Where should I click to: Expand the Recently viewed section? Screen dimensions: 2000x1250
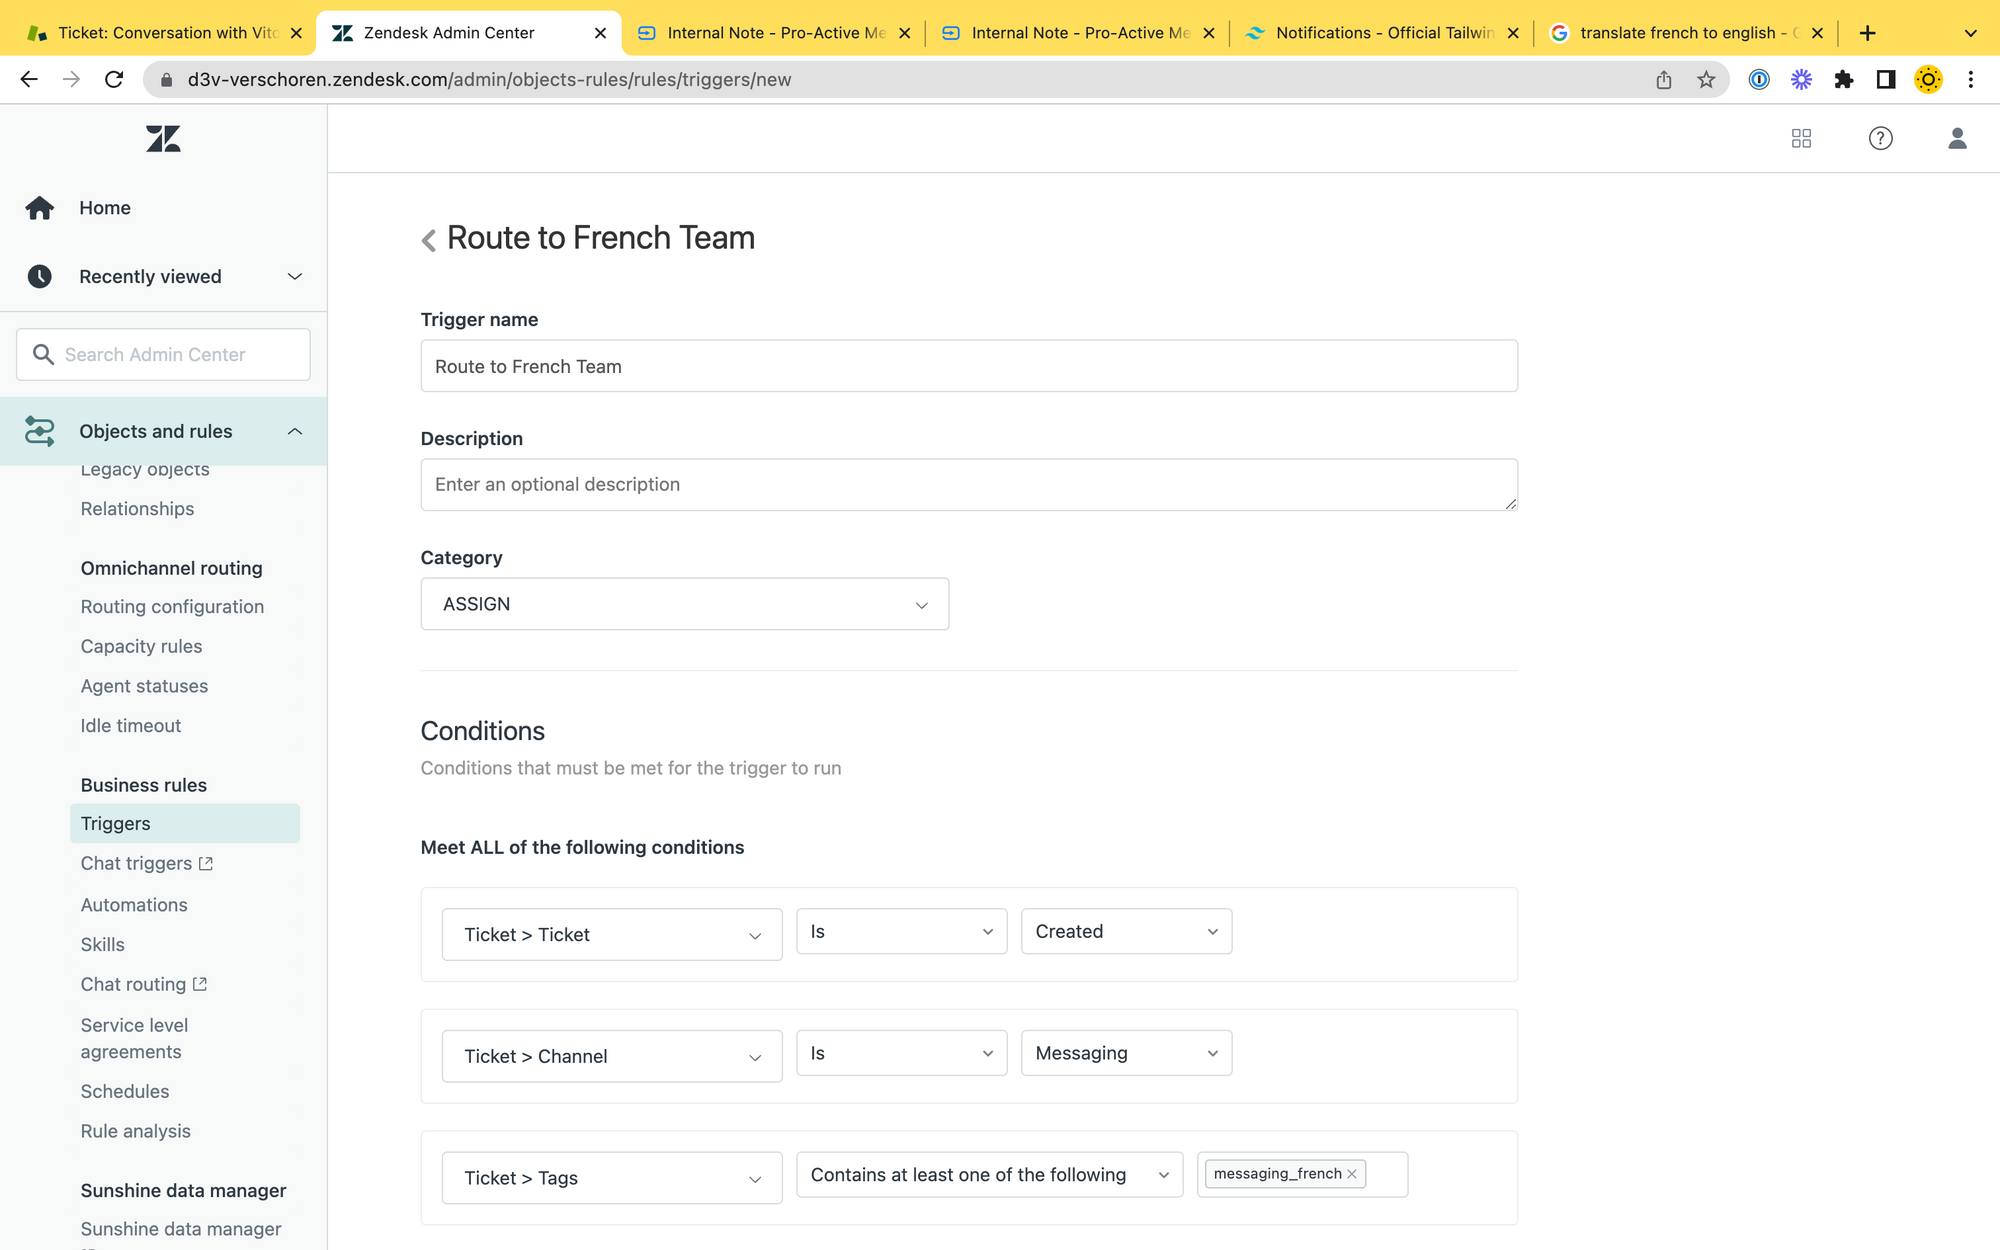[294, 277]
